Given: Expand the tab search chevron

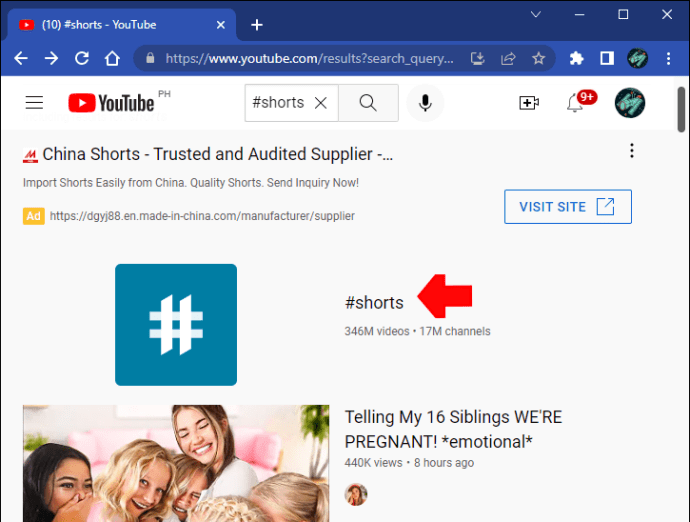Looking at the screenshot, I should pos(536,15).
